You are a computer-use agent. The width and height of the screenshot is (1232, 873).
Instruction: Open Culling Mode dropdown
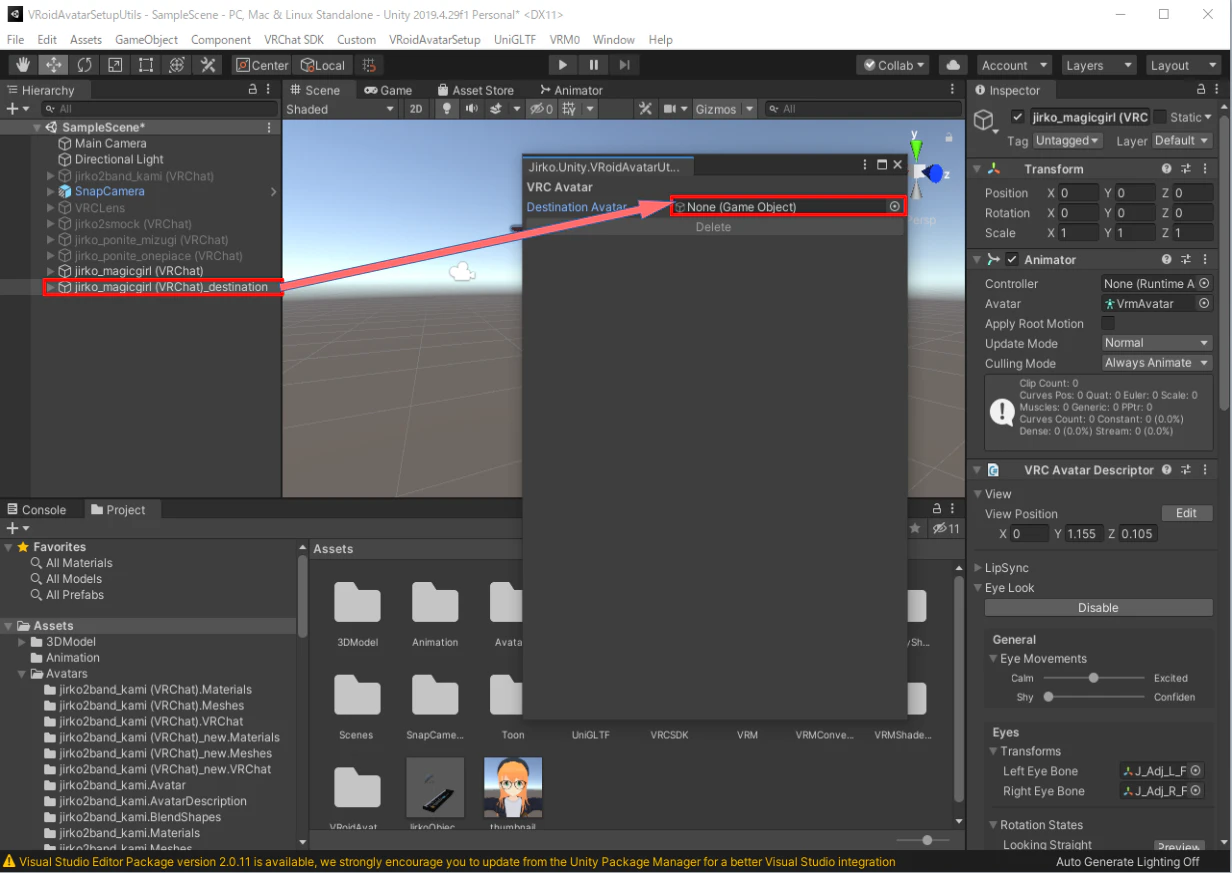point(1157,363)
